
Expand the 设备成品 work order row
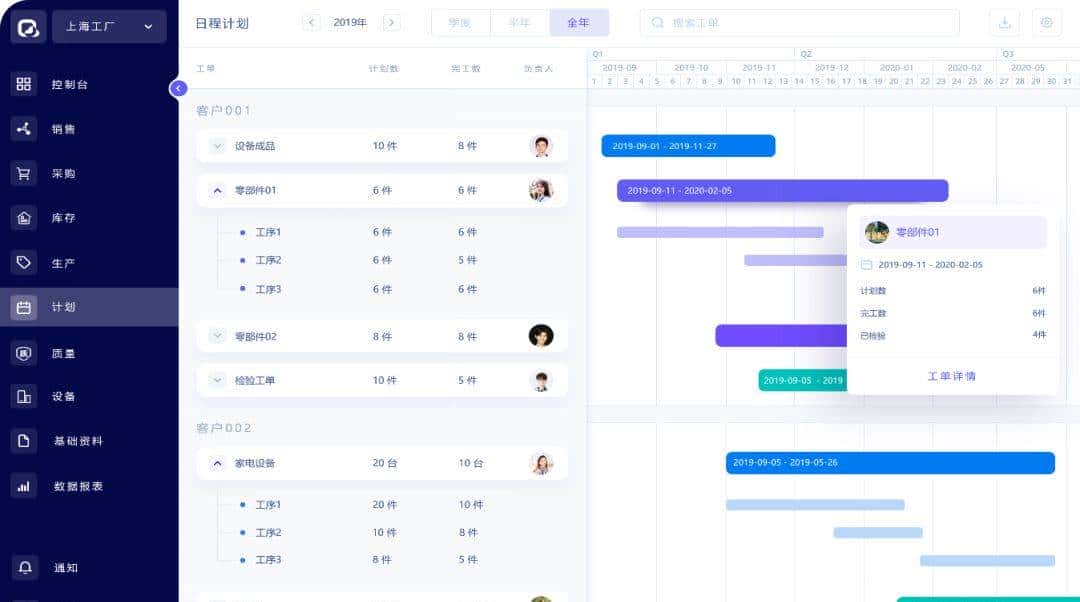pos(216,145)
